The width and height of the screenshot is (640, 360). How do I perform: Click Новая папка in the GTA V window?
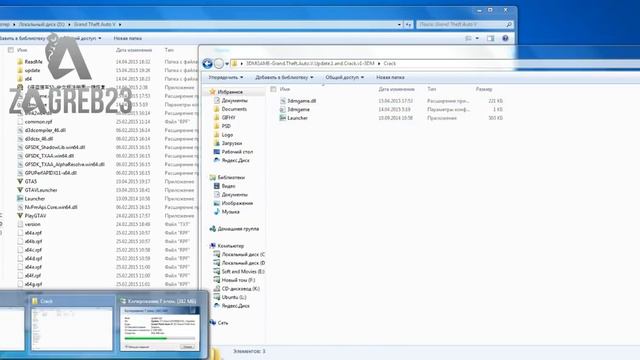click(x=128, y=38)
